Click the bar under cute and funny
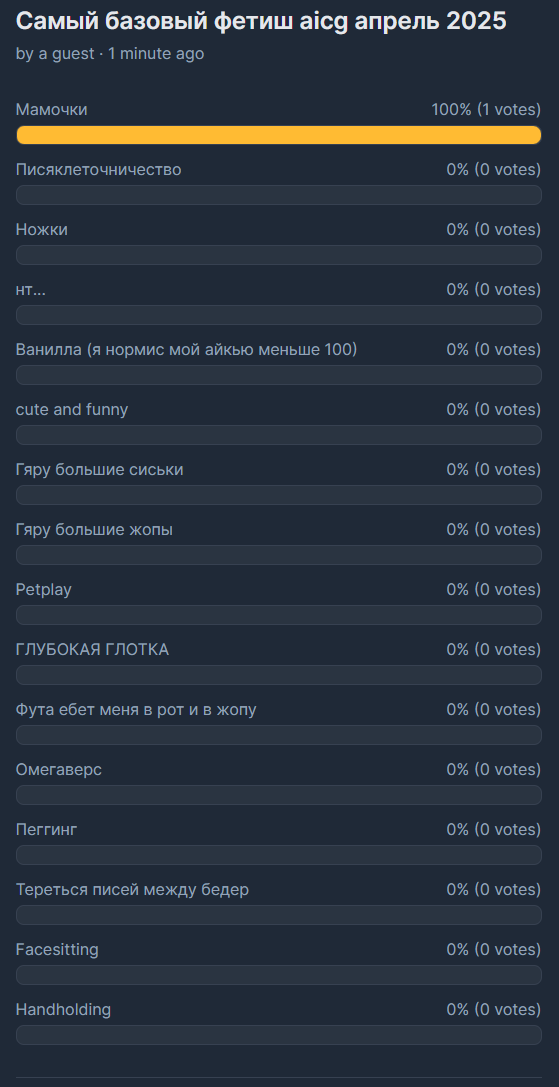The width and height of the screenshot is (559, 1087). (278, 435)
